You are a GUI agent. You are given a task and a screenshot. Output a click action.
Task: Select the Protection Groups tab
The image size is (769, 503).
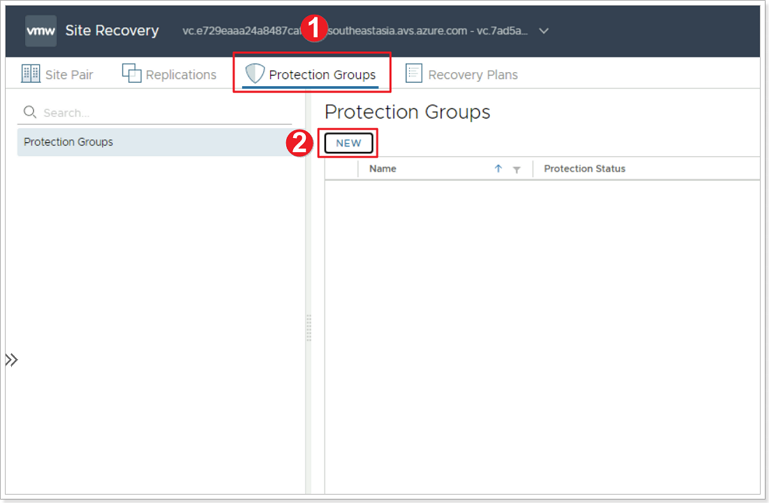[x=311, y=75]
